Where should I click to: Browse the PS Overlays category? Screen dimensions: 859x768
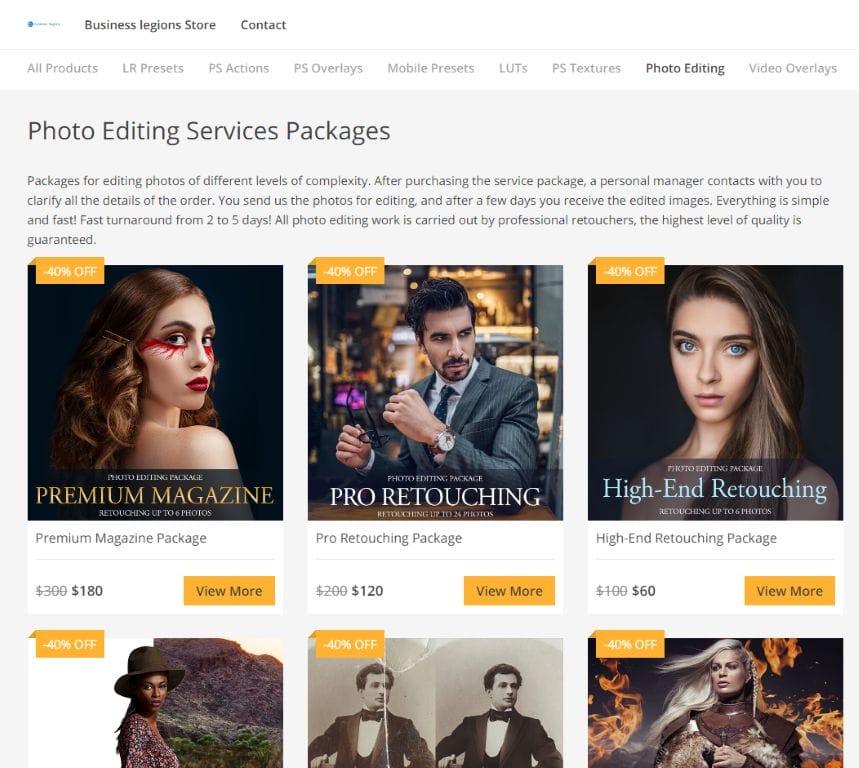pos(328,68)
